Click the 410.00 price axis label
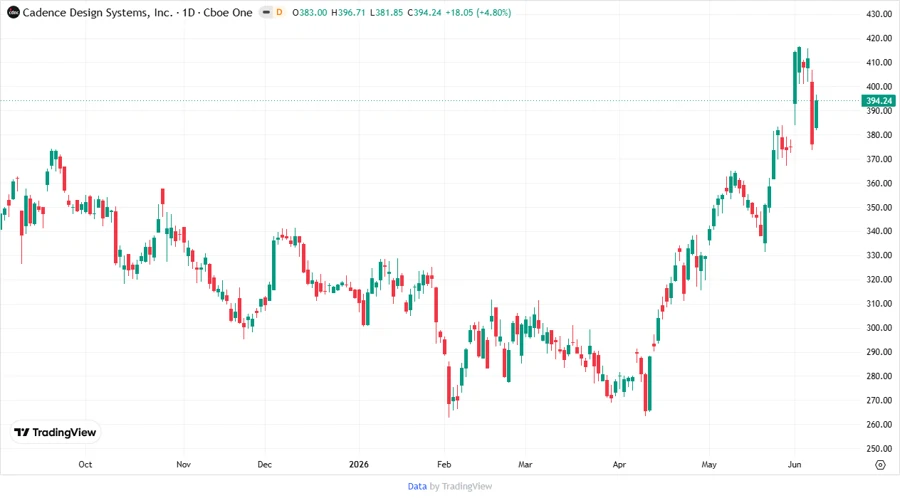This screenshot has width=900, height=498. (879, 62)
